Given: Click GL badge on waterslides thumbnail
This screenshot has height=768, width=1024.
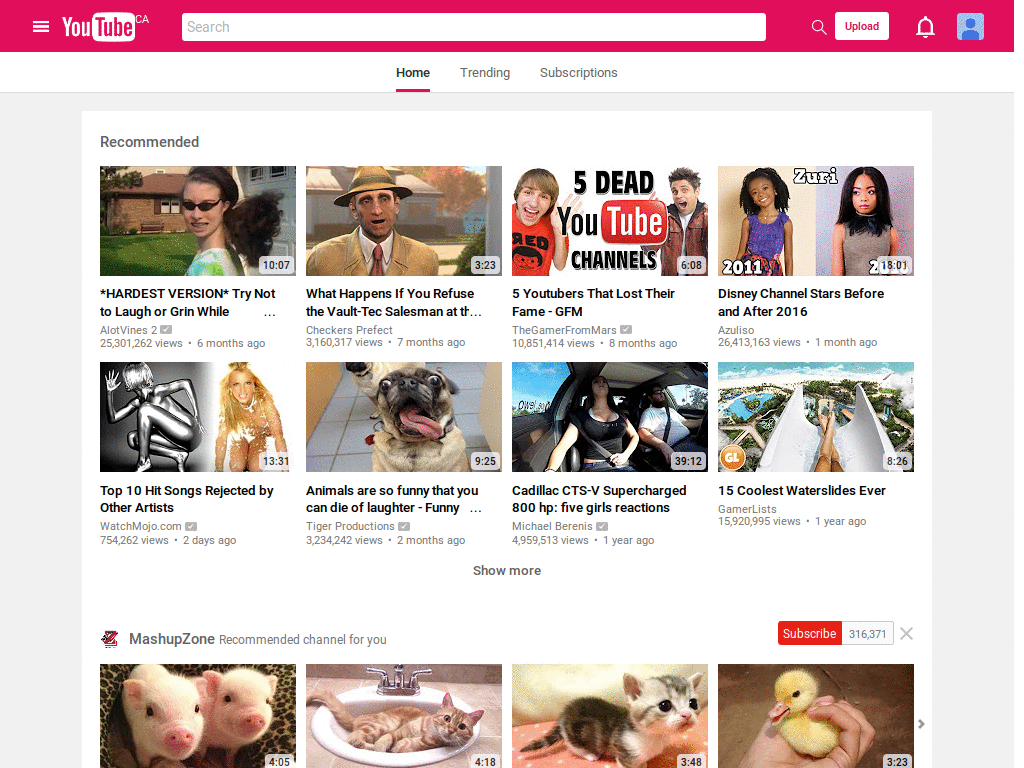Looking at the screenshot, I should (x=732, y=457).
